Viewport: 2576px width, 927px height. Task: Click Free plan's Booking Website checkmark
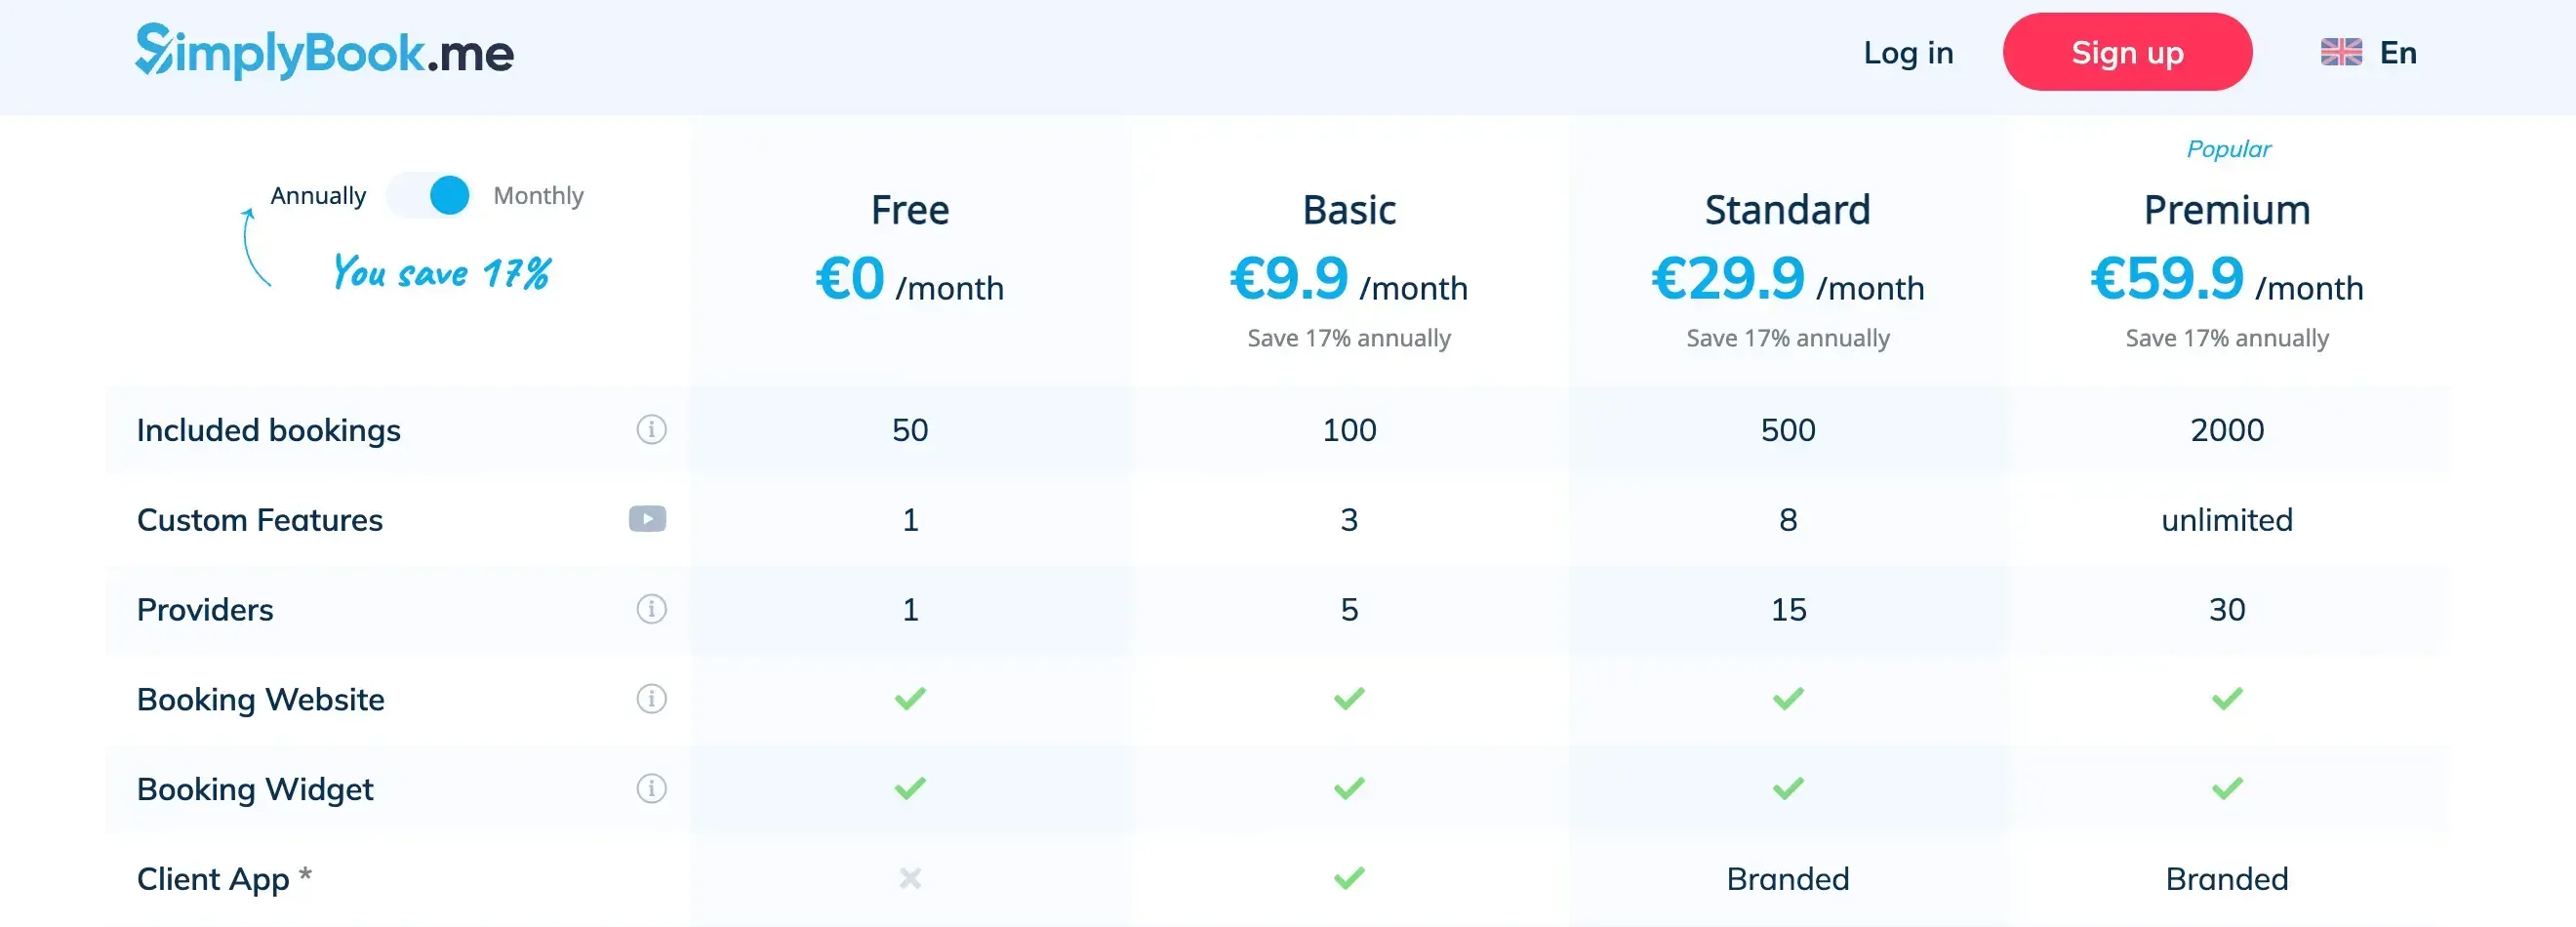(x=909, y=699)
